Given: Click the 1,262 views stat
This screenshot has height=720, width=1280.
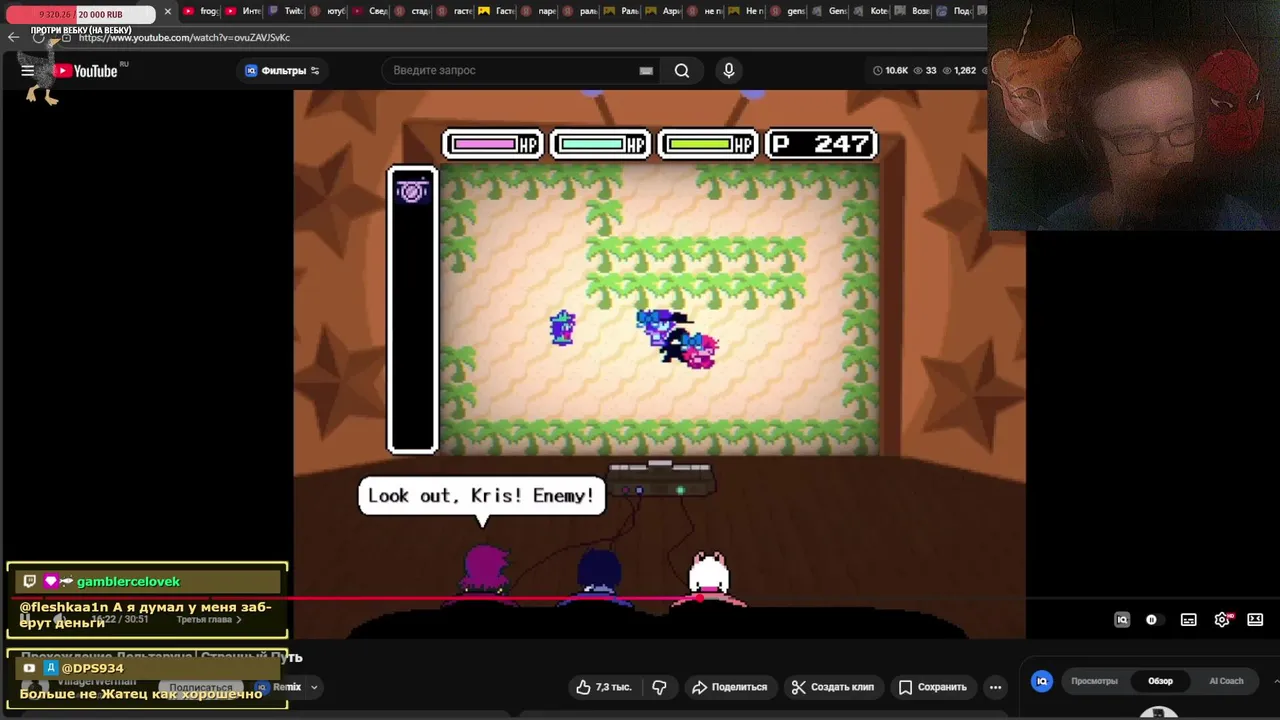Looking at the screenshot, I should point(958,71).
